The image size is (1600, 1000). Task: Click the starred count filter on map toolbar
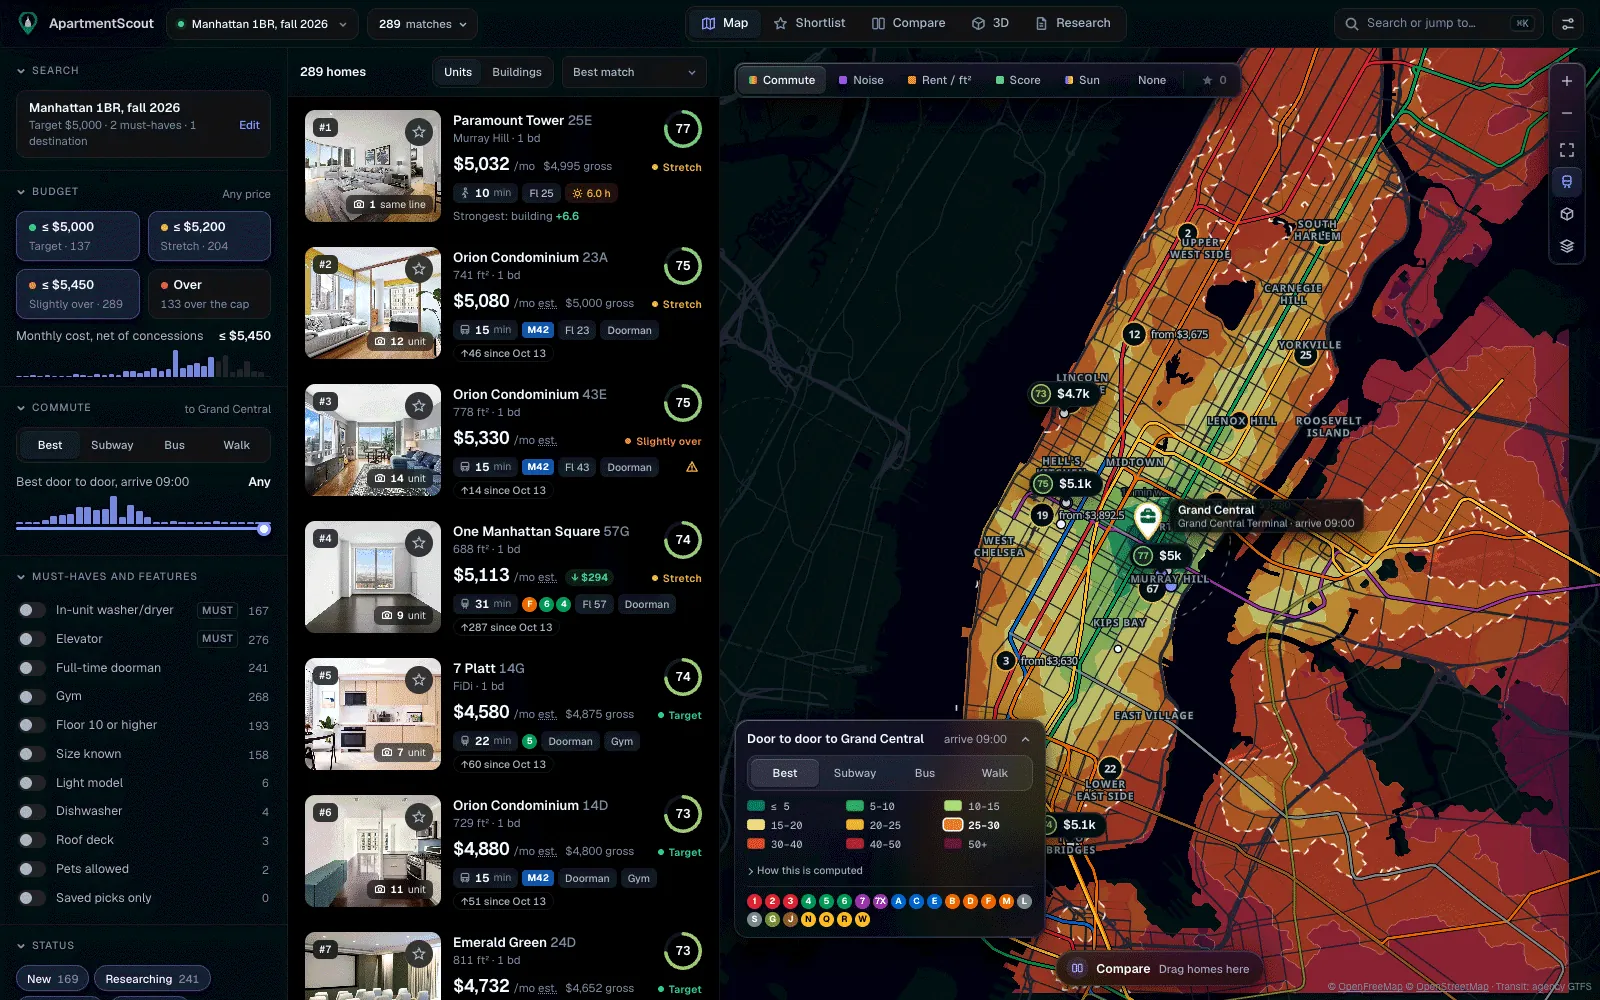[1214, 80]
